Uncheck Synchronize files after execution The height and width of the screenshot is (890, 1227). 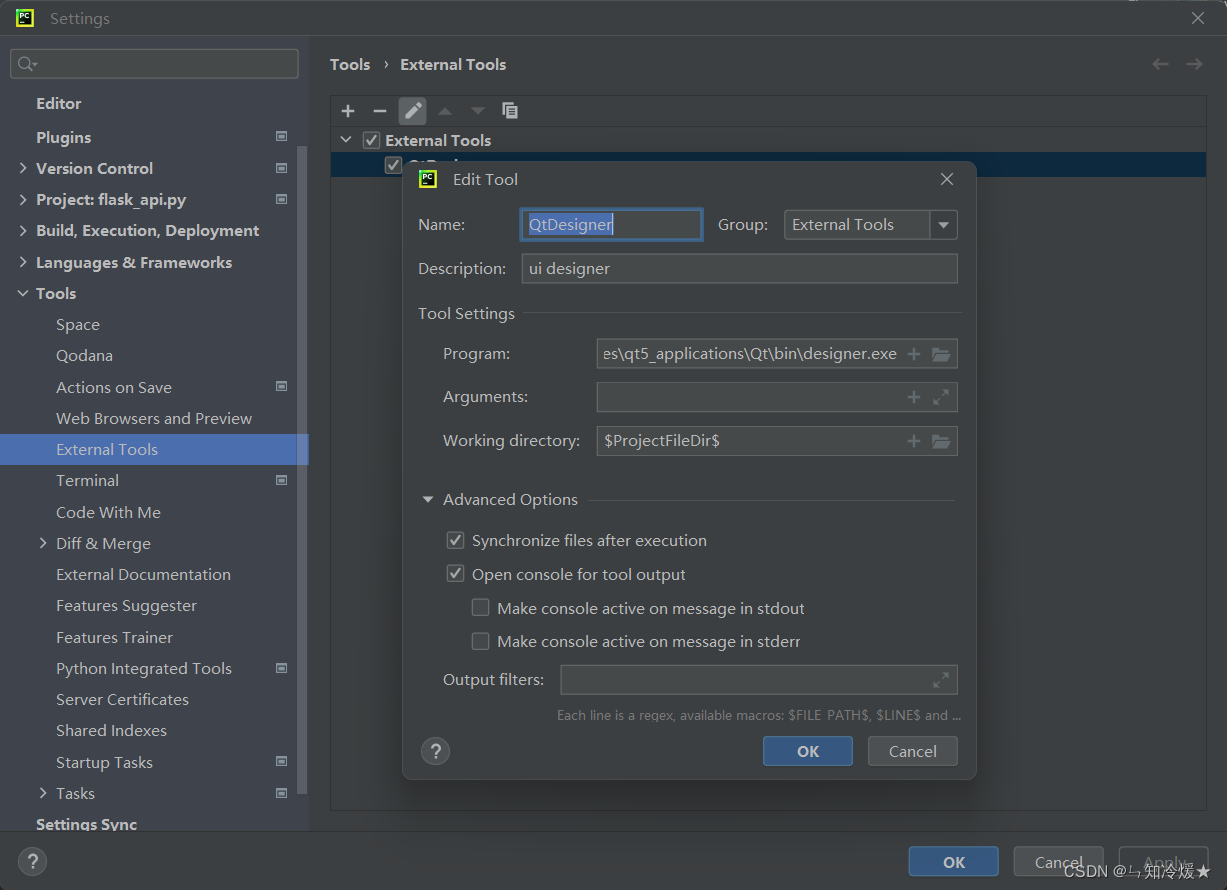coord(456,541)
